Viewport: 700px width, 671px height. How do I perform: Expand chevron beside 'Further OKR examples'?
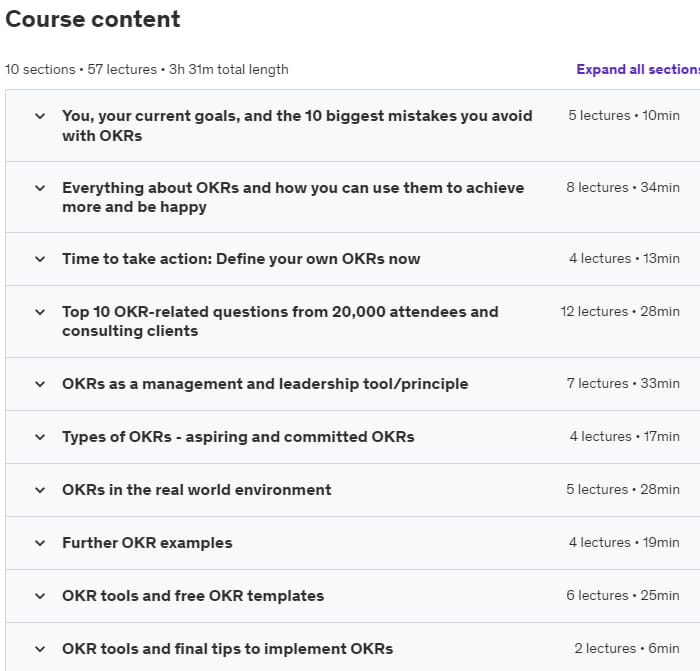pos(40,543)
